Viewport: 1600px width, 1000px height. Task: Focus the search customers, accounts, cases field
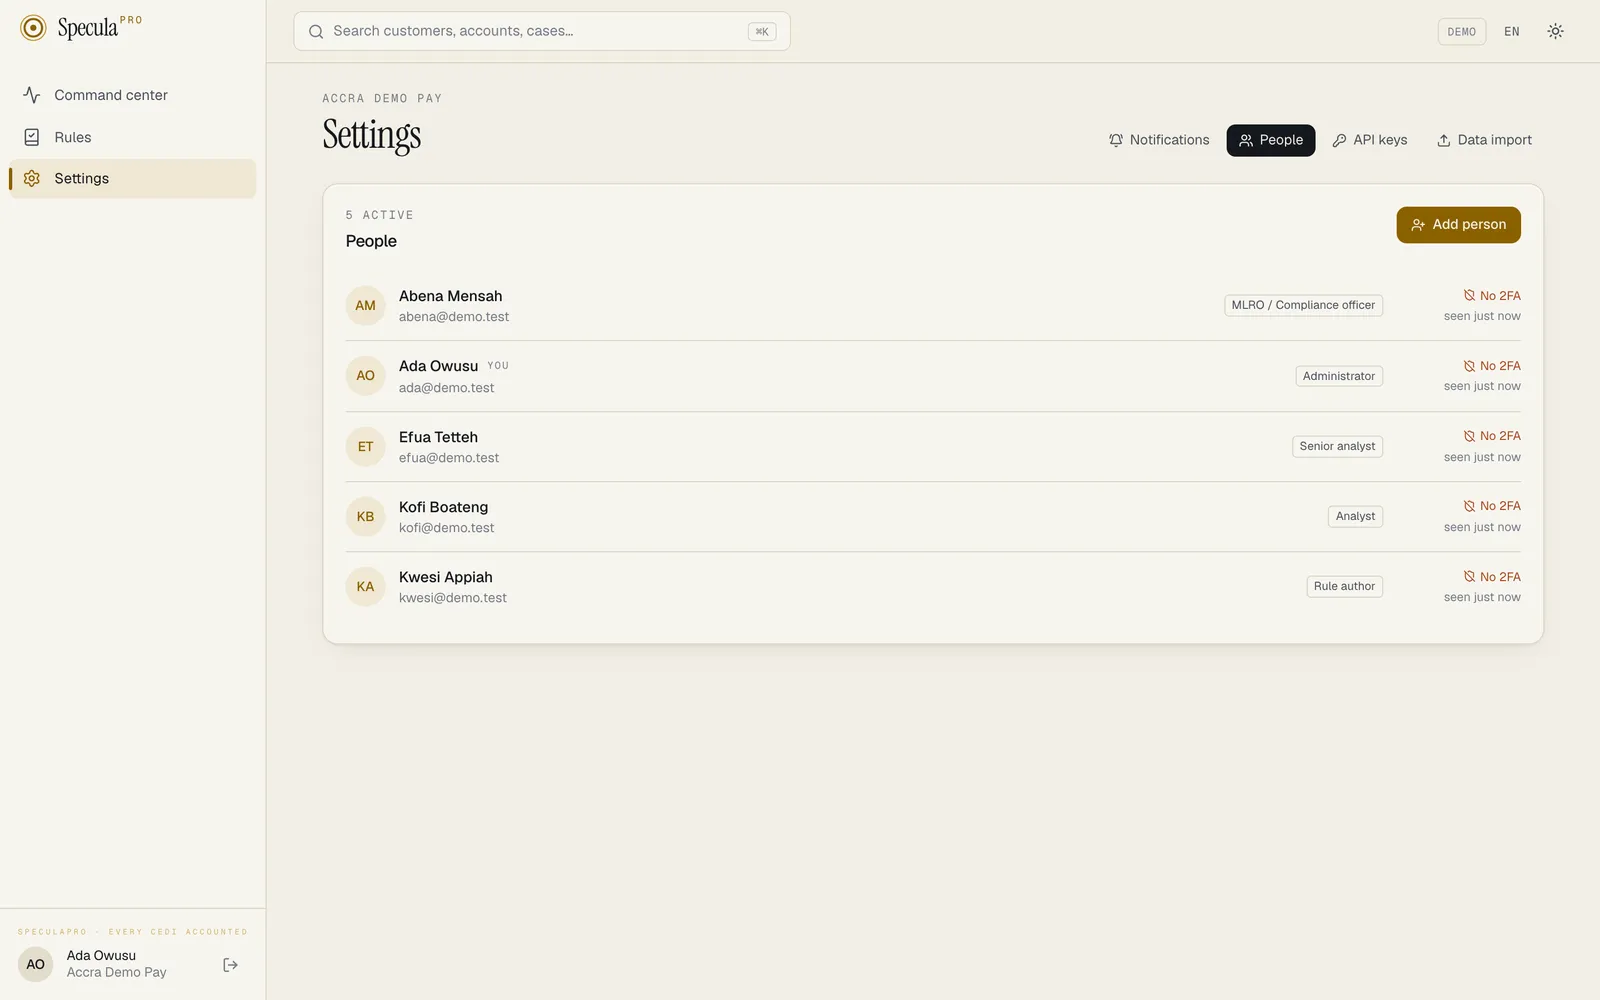542,31
